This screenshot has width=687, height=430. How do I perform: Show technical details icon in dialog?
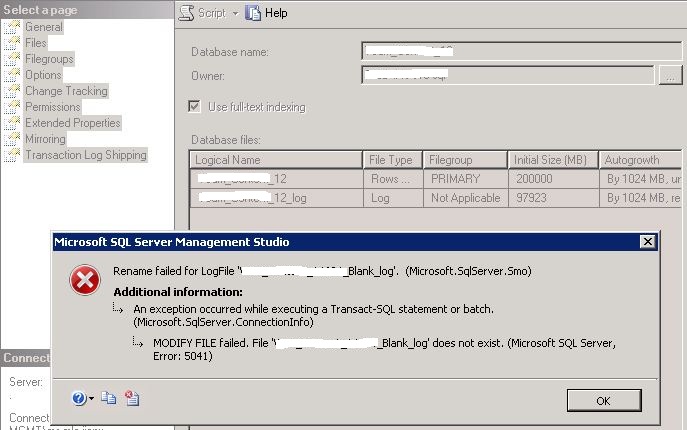(x=132, y=398)
